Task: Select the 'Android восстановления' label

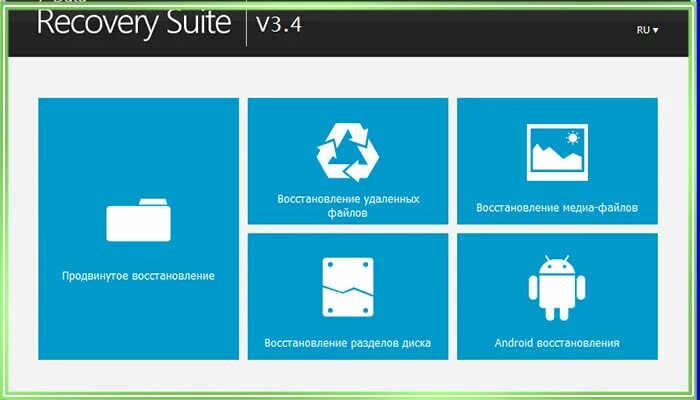Action: click(557, 343)
